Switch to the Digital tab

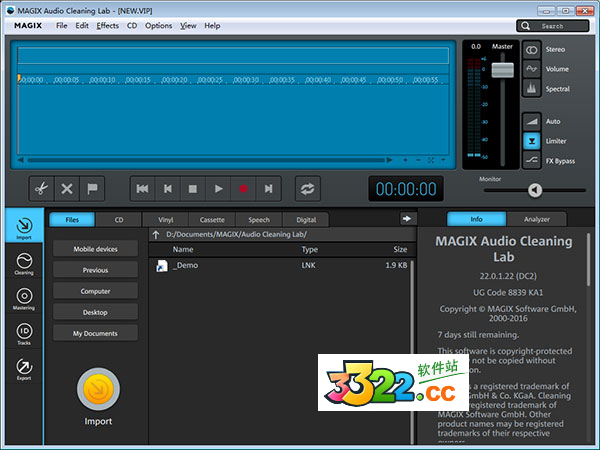306,220
